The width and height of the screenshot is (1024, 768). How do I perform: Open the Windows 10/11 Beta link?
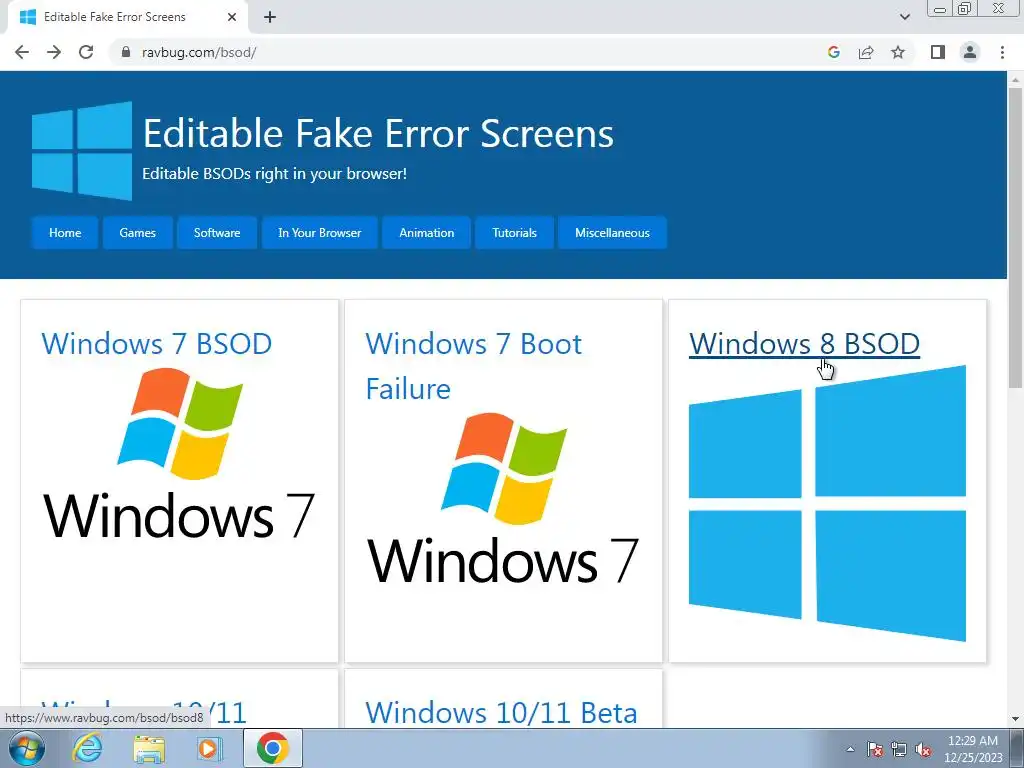coord(501,712)
